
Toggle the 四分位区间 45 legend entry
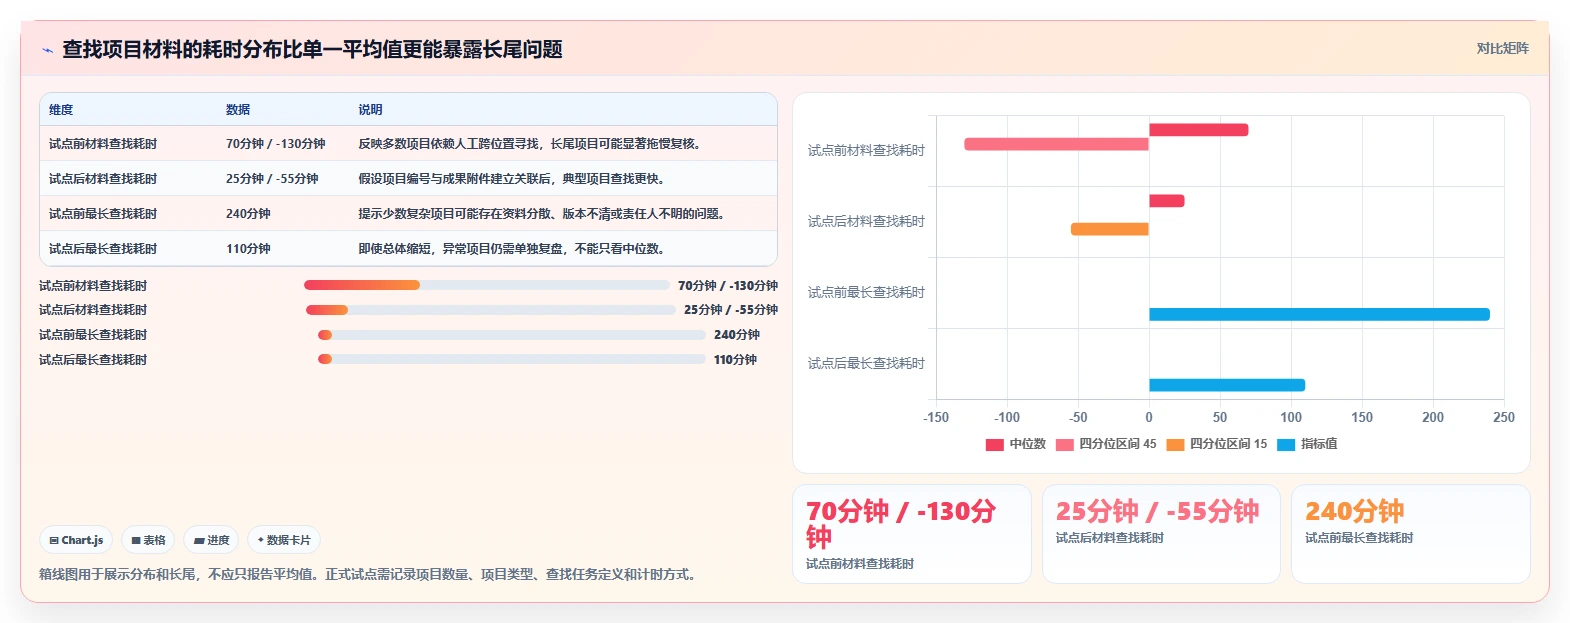[x=1105, y=444]
